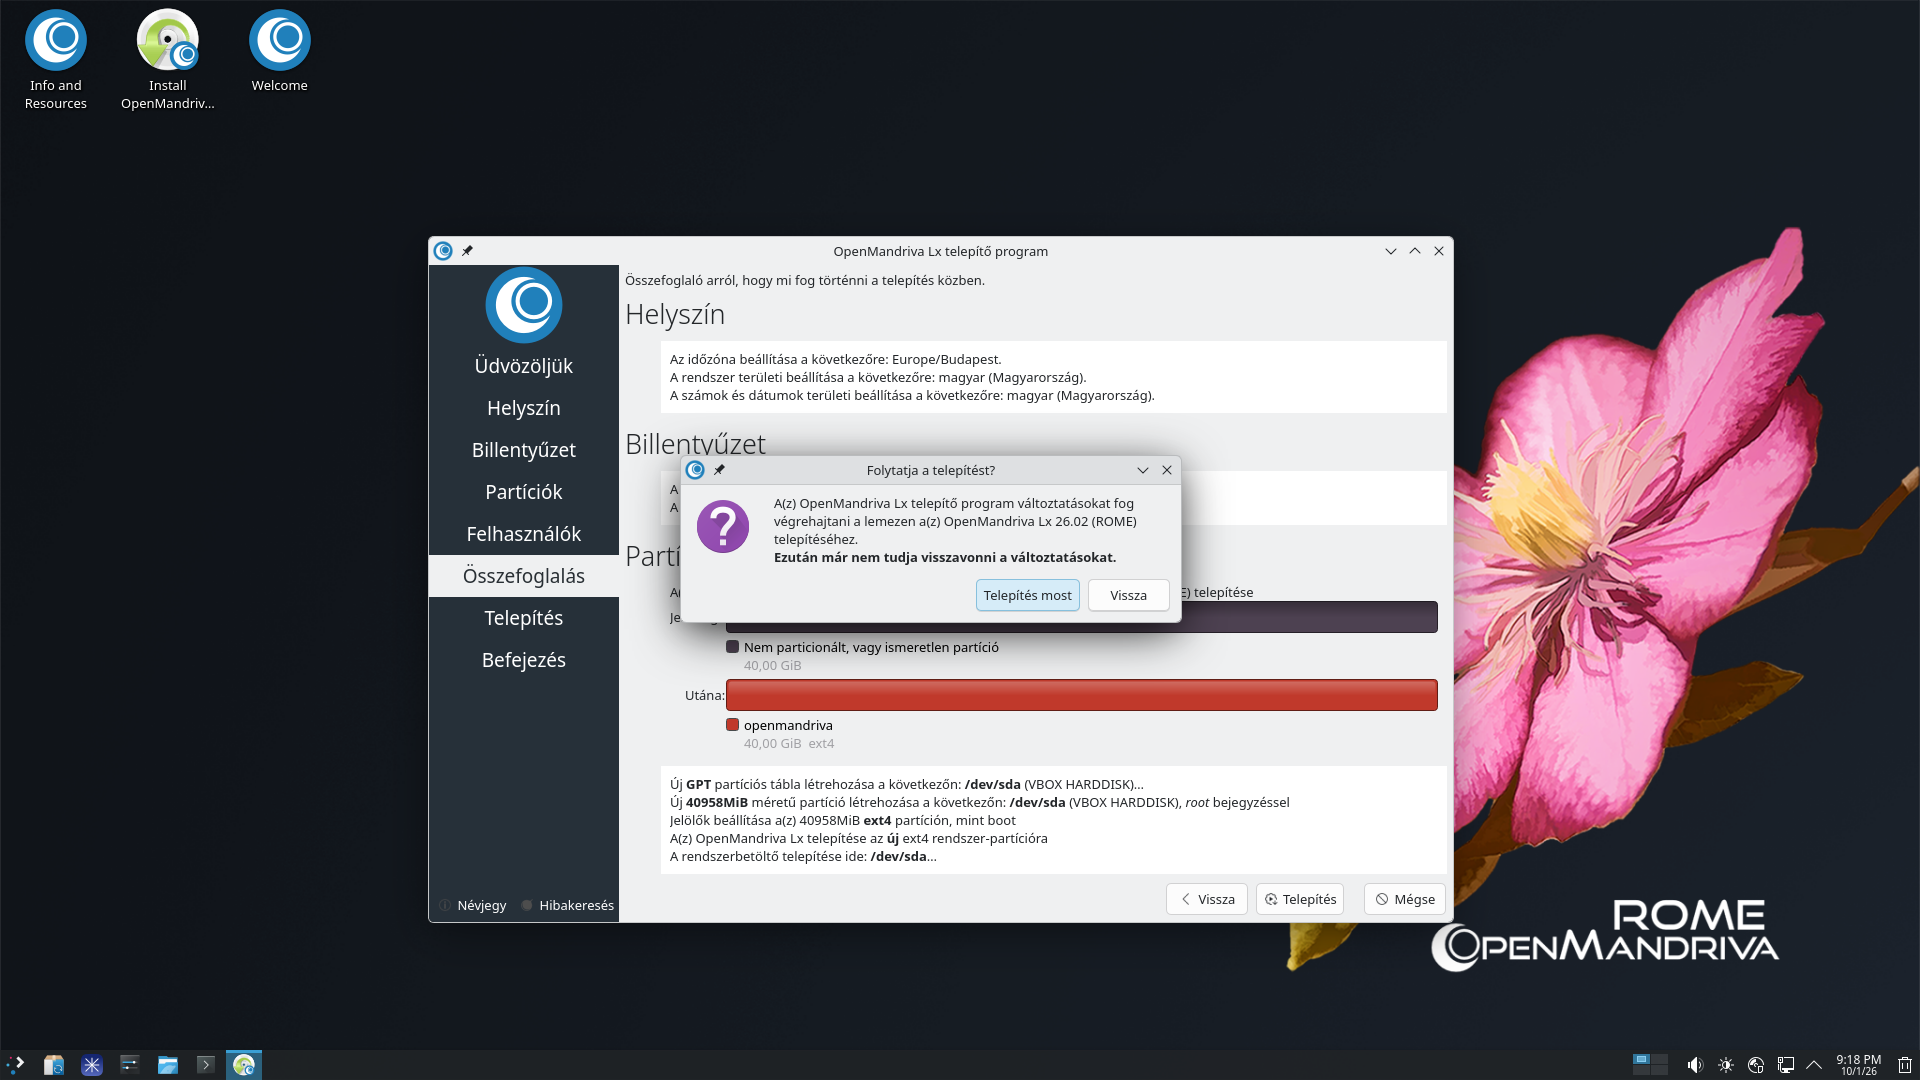Open the application launcher in the taskbar
This screenshot has height=1080, width=1920.
[x=15, y=1065]
